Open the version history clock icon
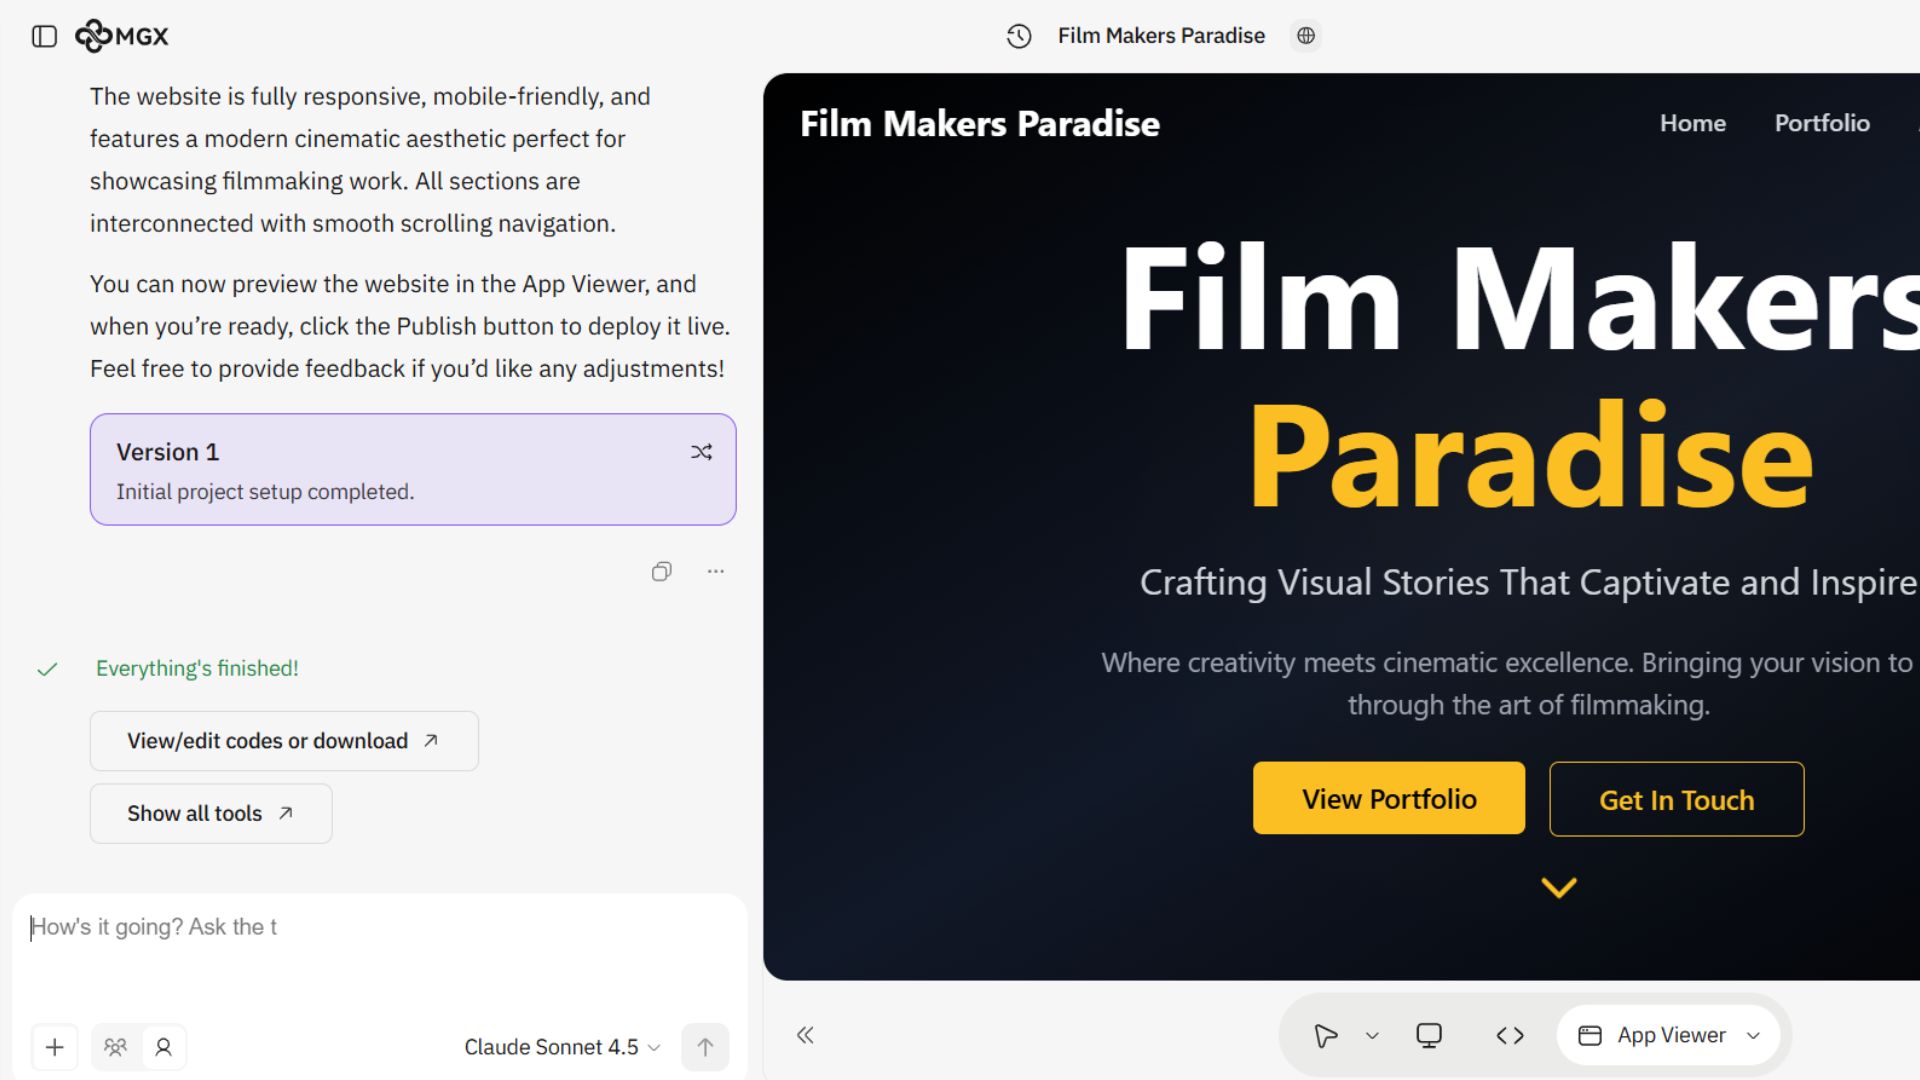The height and width of the screenshot is (1080, 1920). [x=1018, y=36]
